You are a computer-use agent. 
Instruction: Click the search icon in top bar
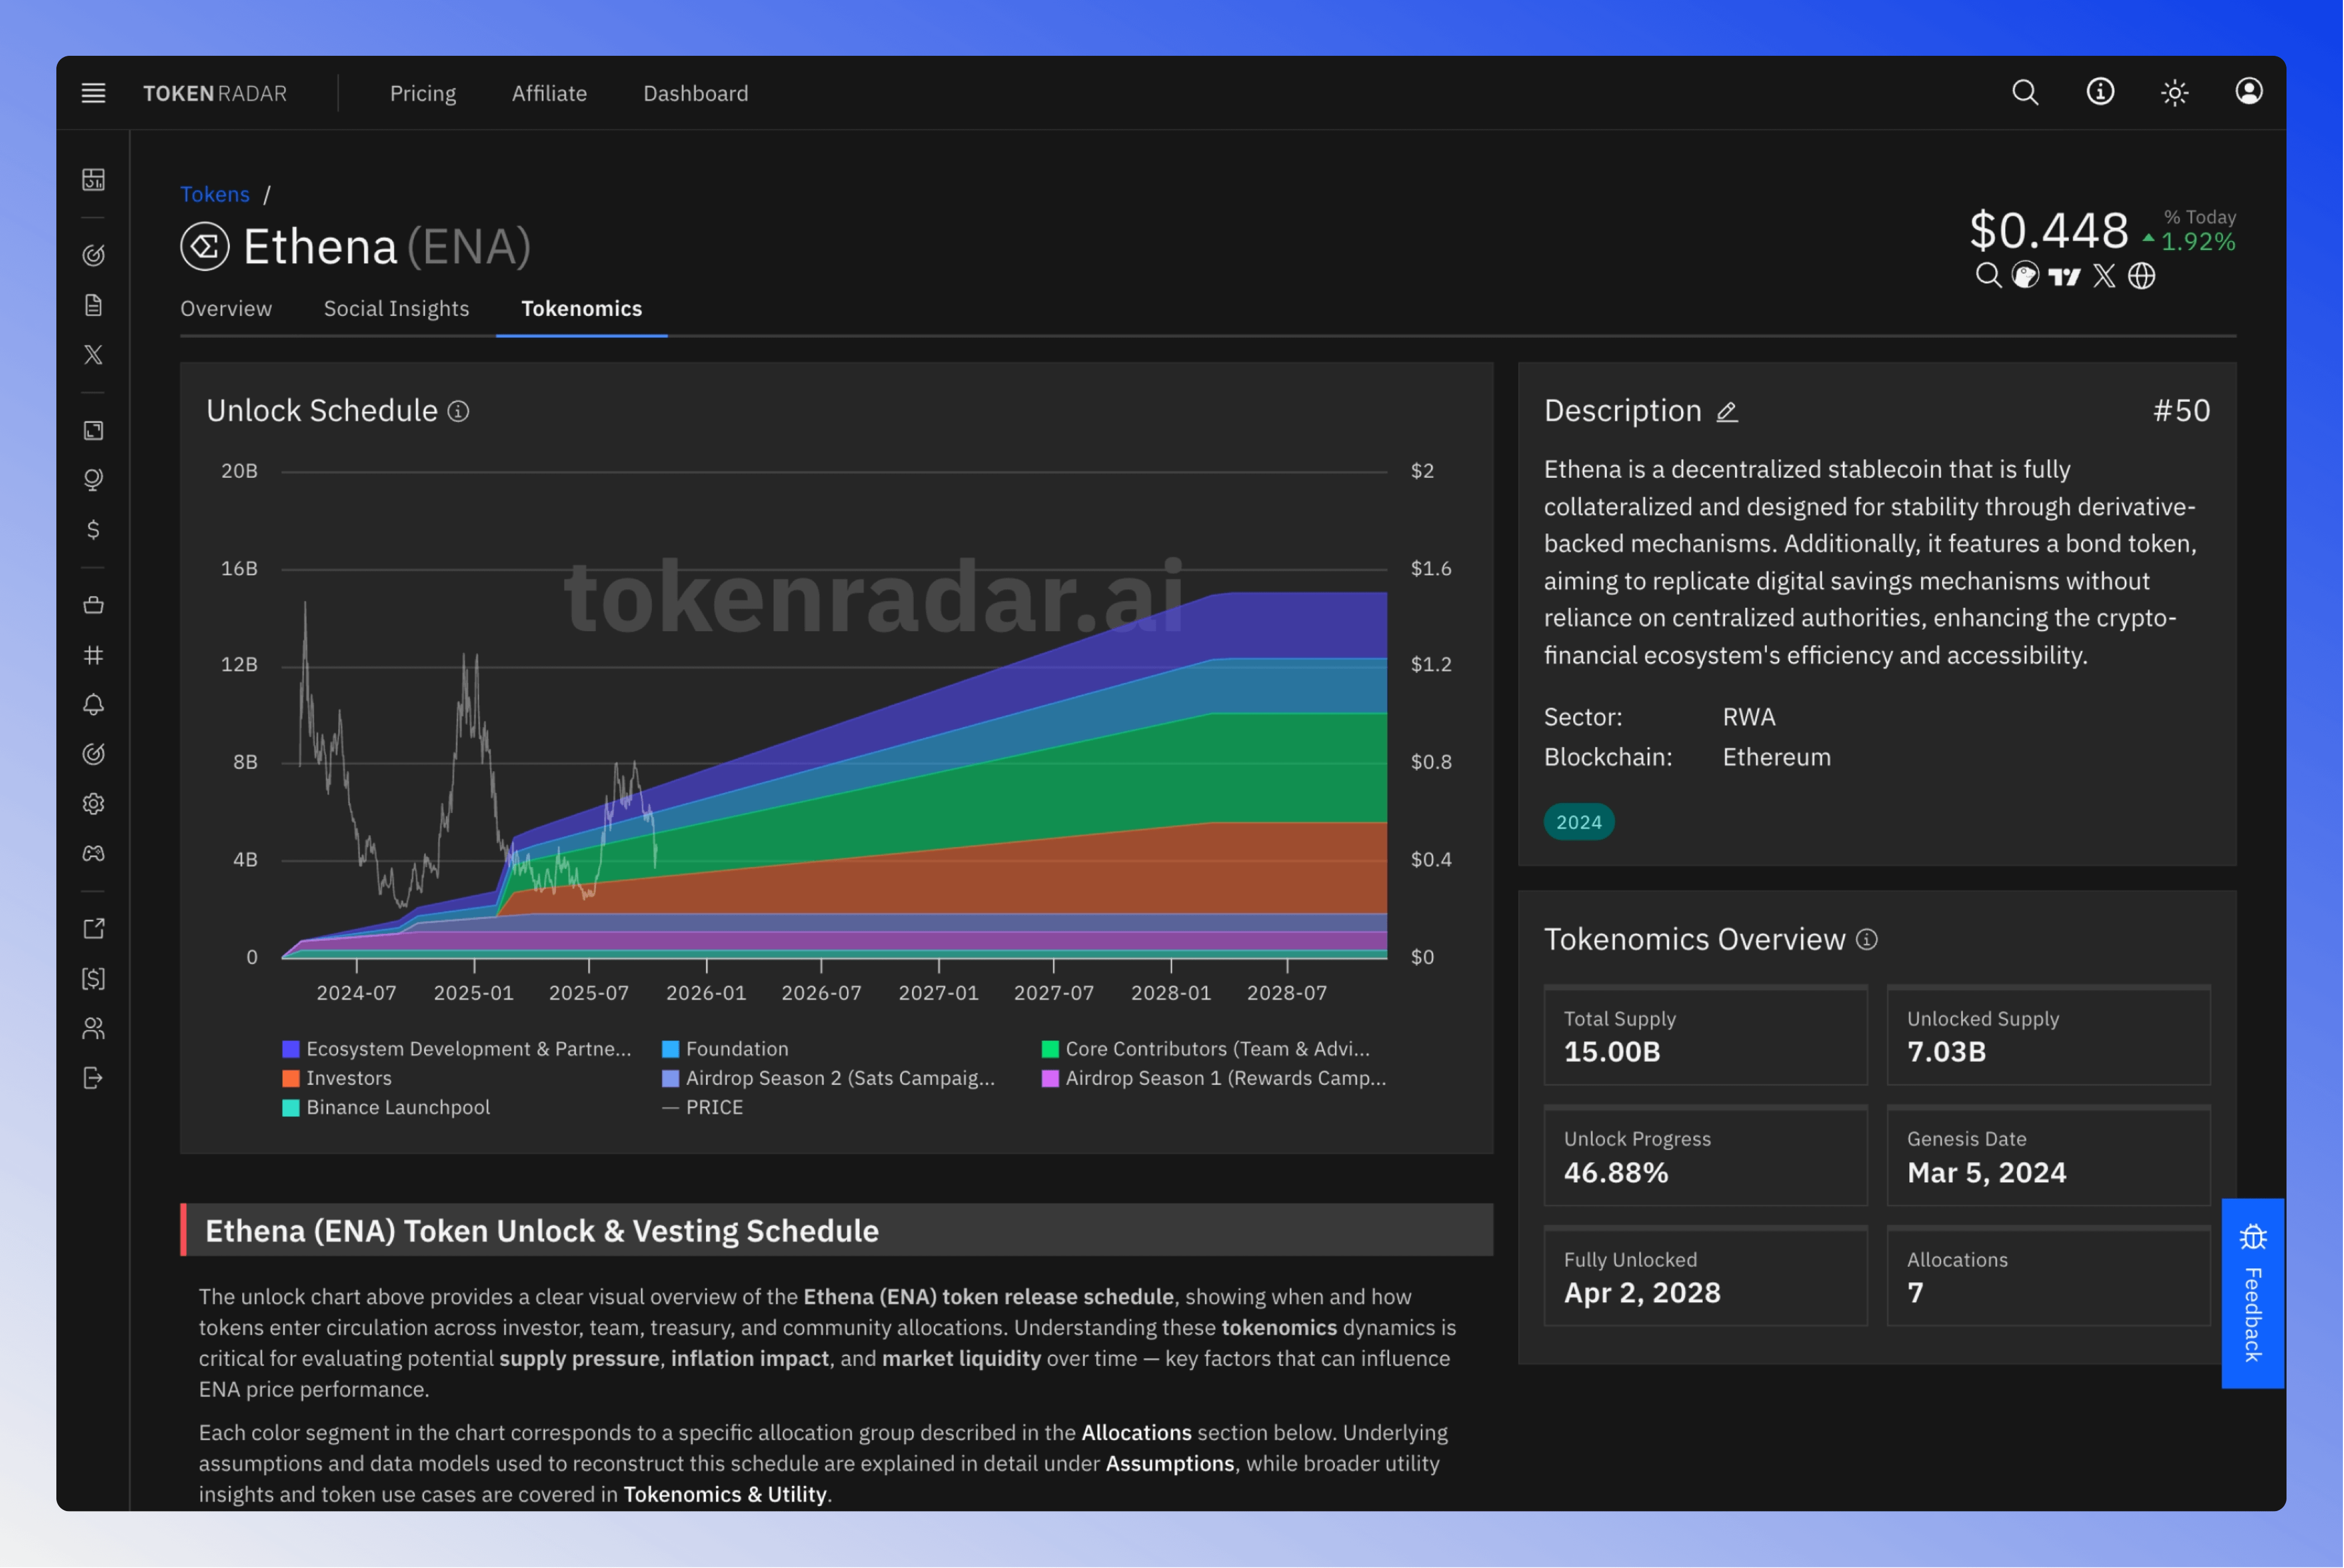(x=2025, y=93)
